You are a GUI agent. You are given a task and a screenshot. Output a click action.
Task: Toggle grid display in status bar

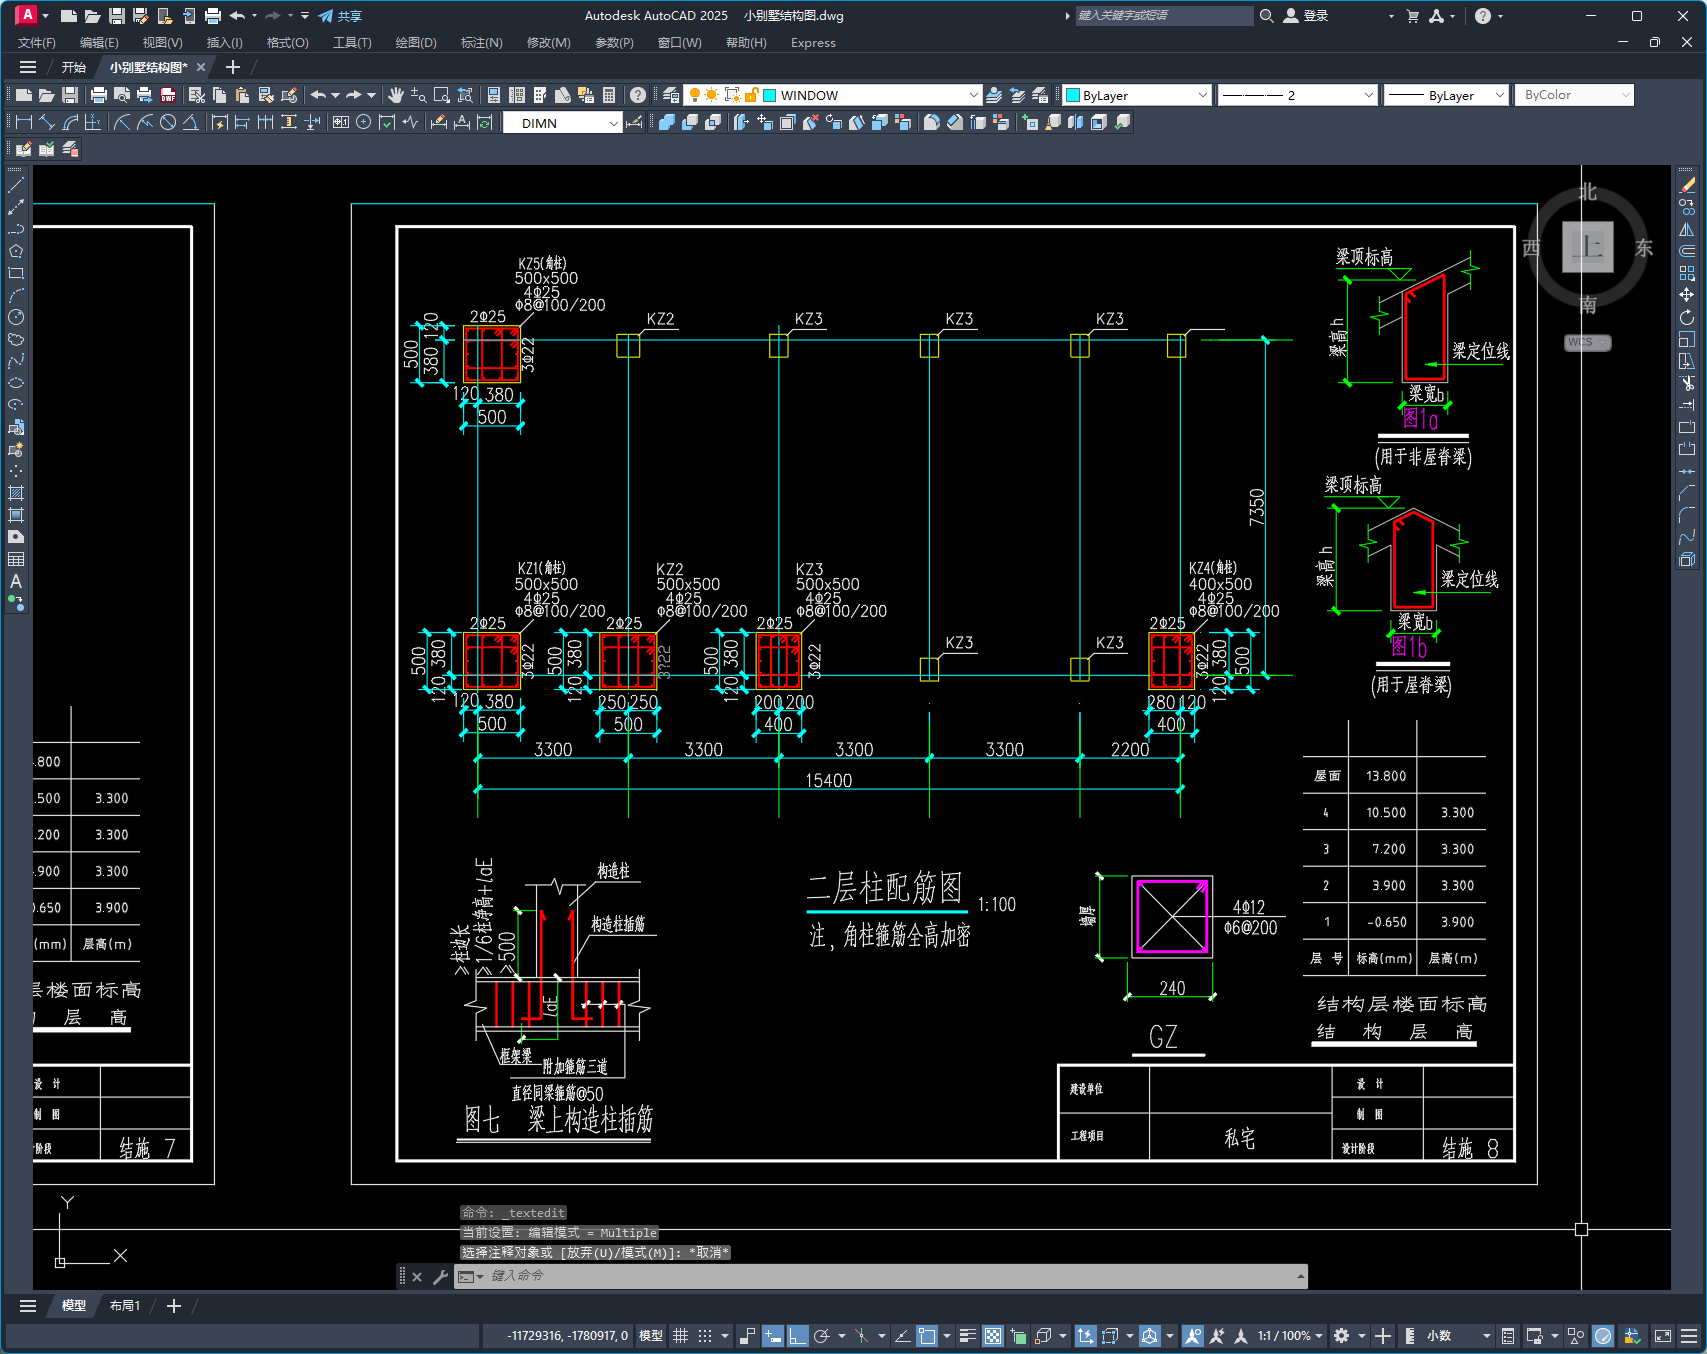point(681,1336)
